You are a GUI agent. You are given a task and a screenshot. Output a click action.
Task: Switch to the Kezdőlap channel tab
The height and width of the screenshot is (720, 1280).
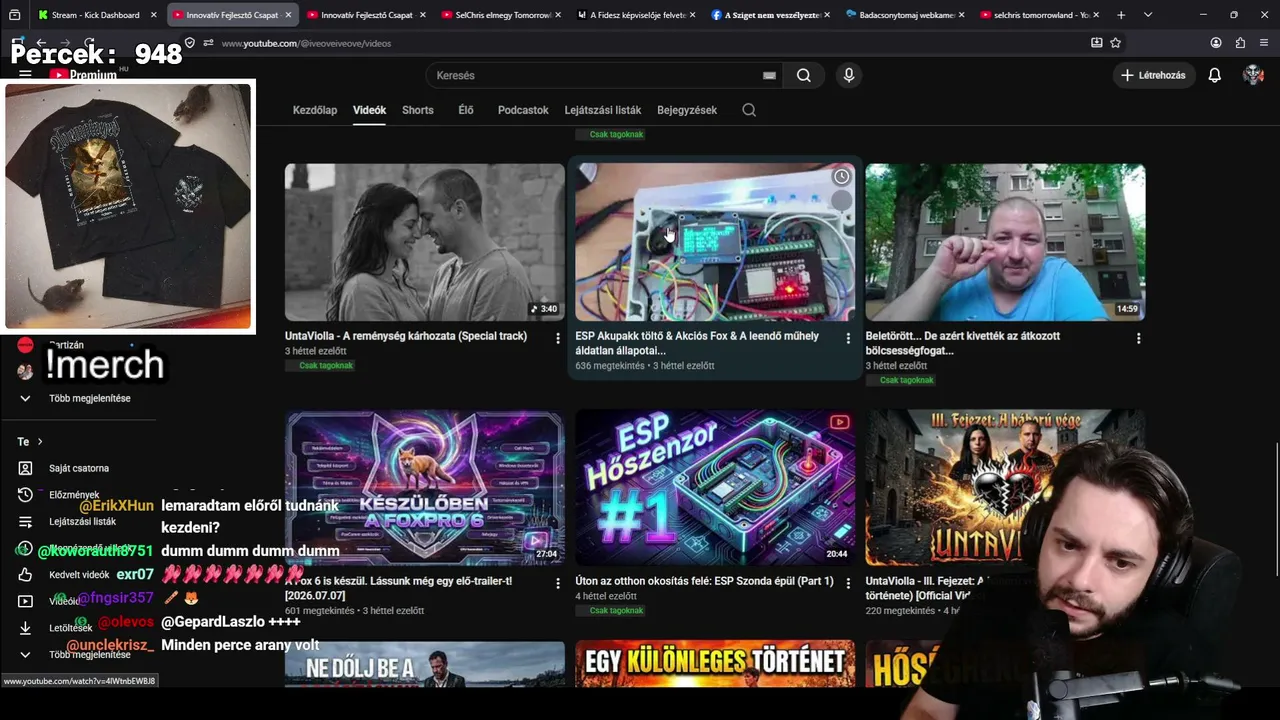(315, 110)
